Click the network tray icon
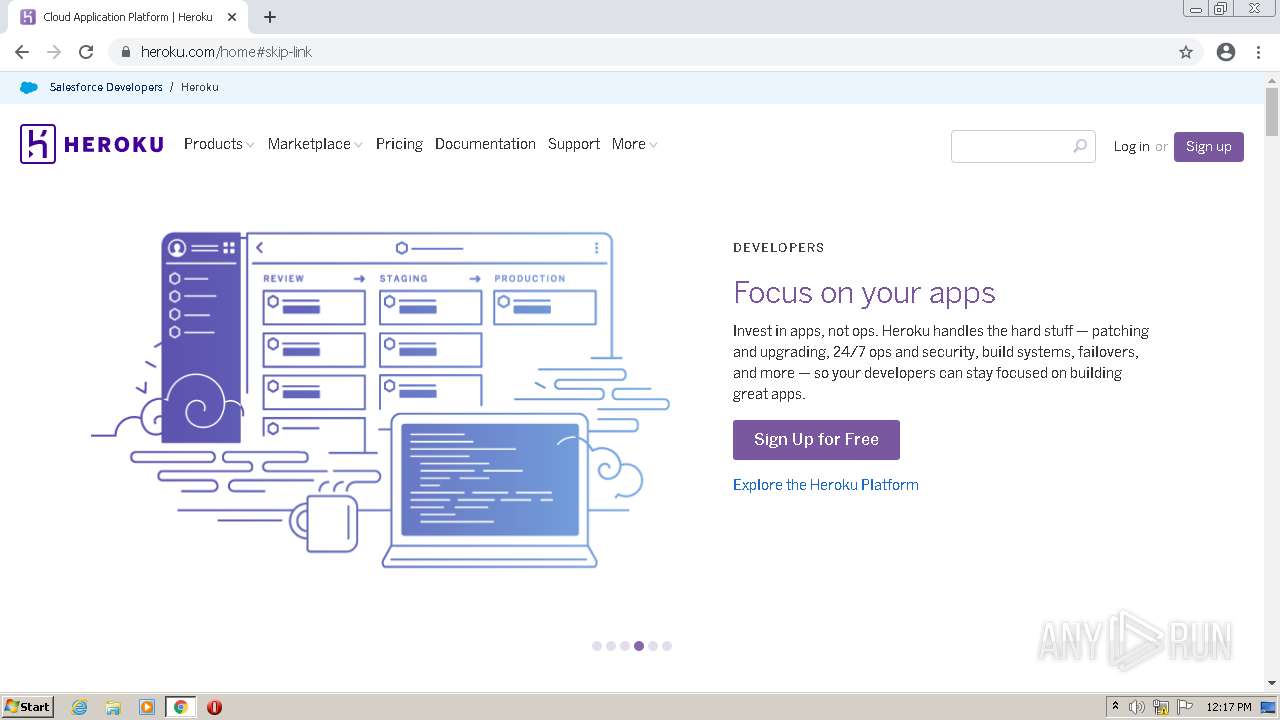This screenshot has height=720, width=1280. (x=1161, y=707)
